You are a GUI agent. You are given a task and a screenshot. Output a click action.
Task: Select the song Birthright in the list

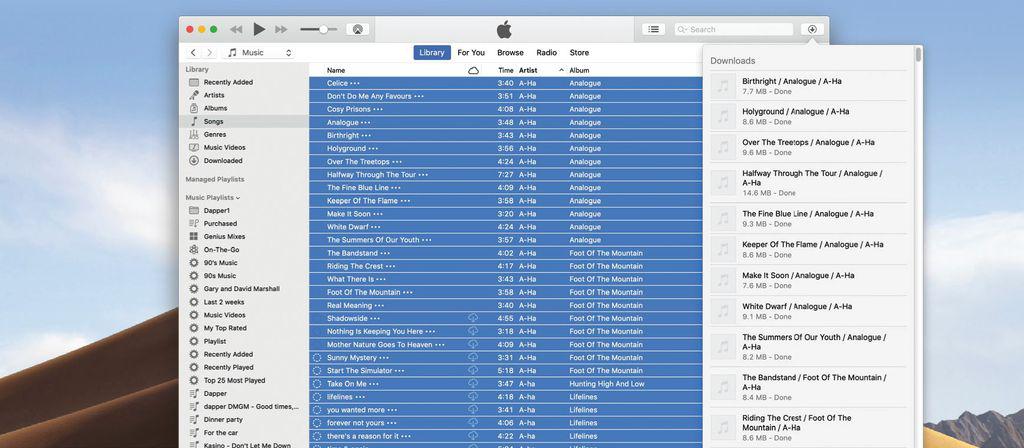point(505,135)
